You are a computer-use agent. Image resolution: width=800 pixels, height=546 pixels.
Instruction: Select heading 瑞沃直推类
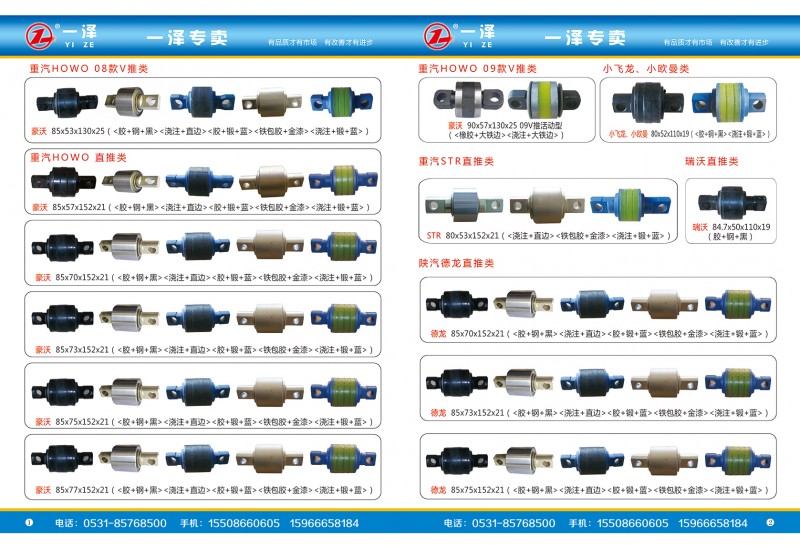[711, 162]
